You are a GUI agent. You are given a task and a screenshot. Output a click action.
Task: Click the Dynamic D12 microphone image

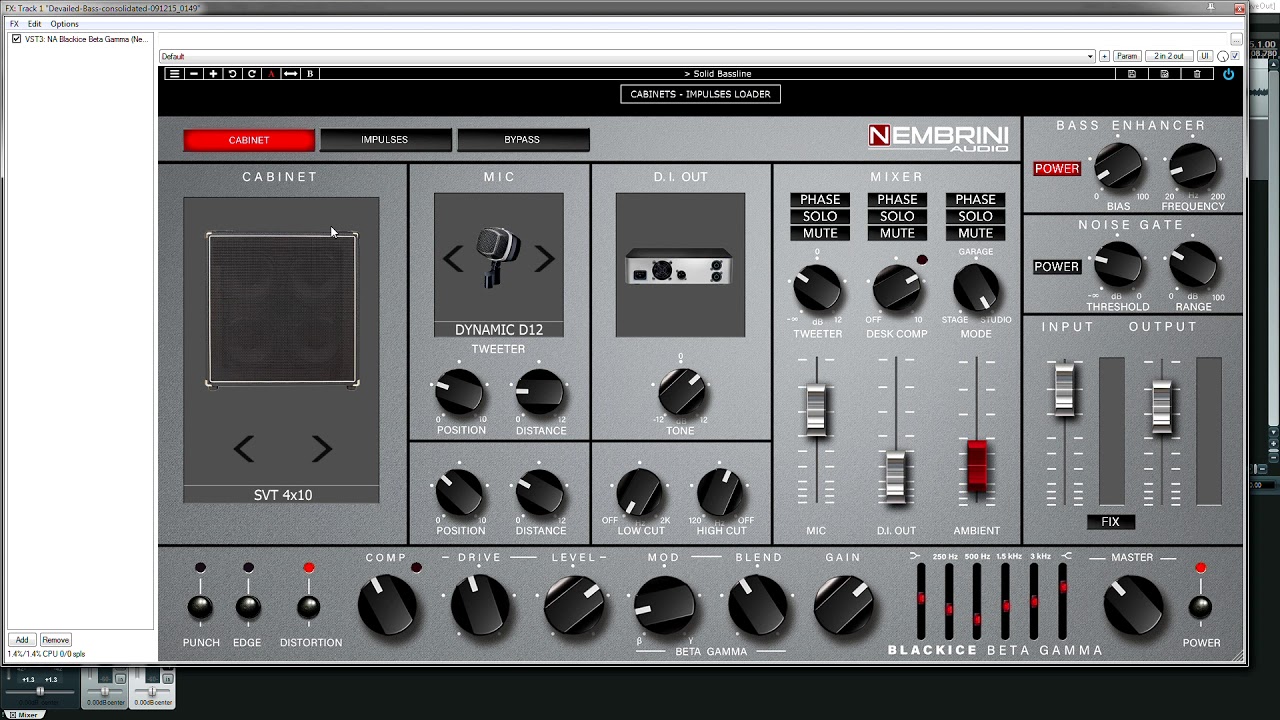coord(497,257)
